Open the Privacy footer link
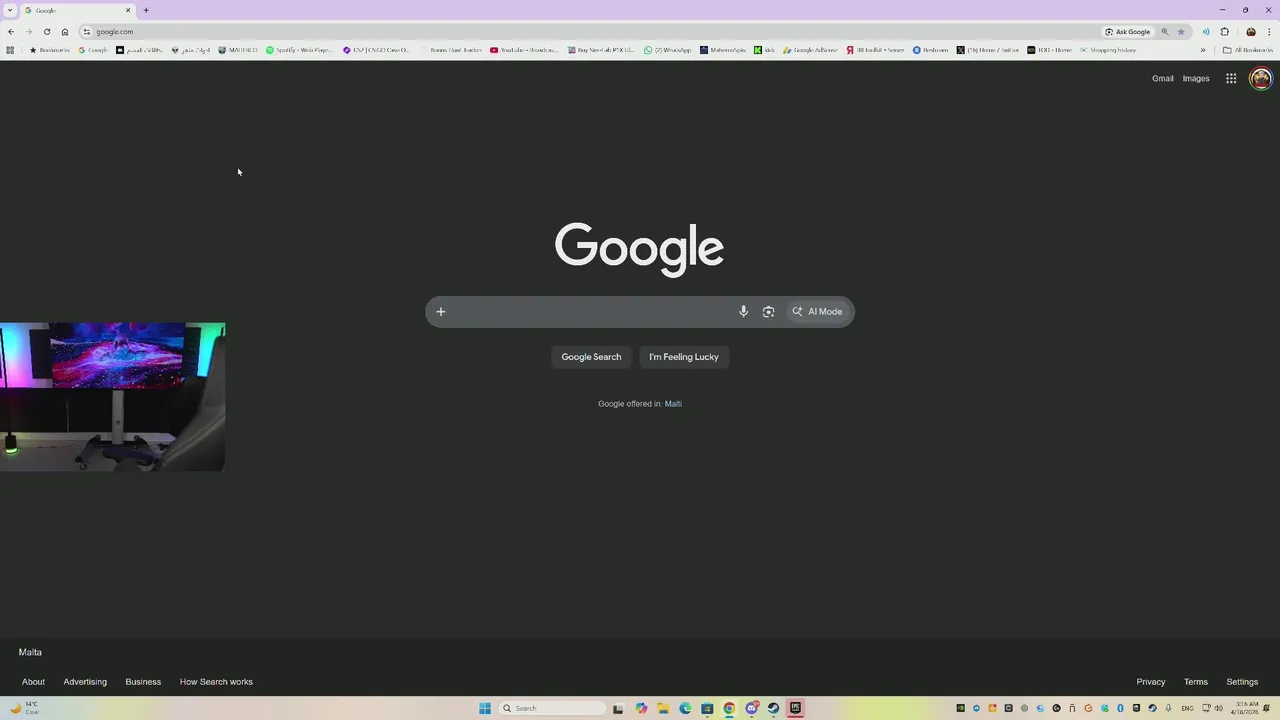Viewport: 1280px width, 720px height. click(1151, 682)
